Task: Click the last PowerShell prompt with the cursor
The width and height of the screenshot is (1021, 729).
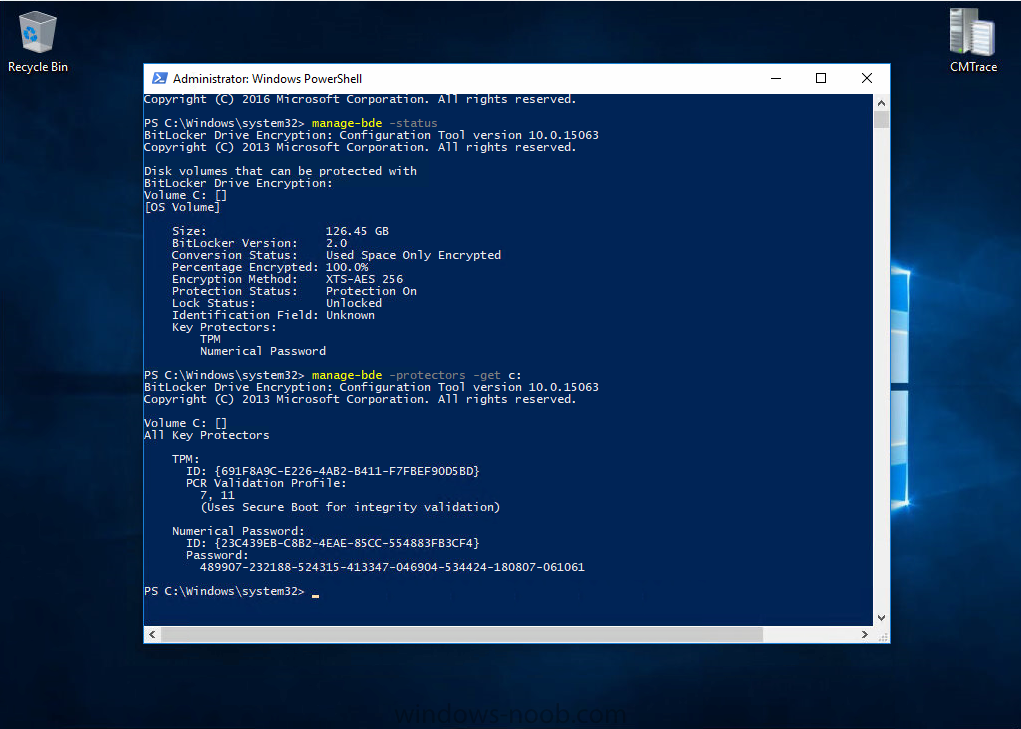Action: click(231, 591)
